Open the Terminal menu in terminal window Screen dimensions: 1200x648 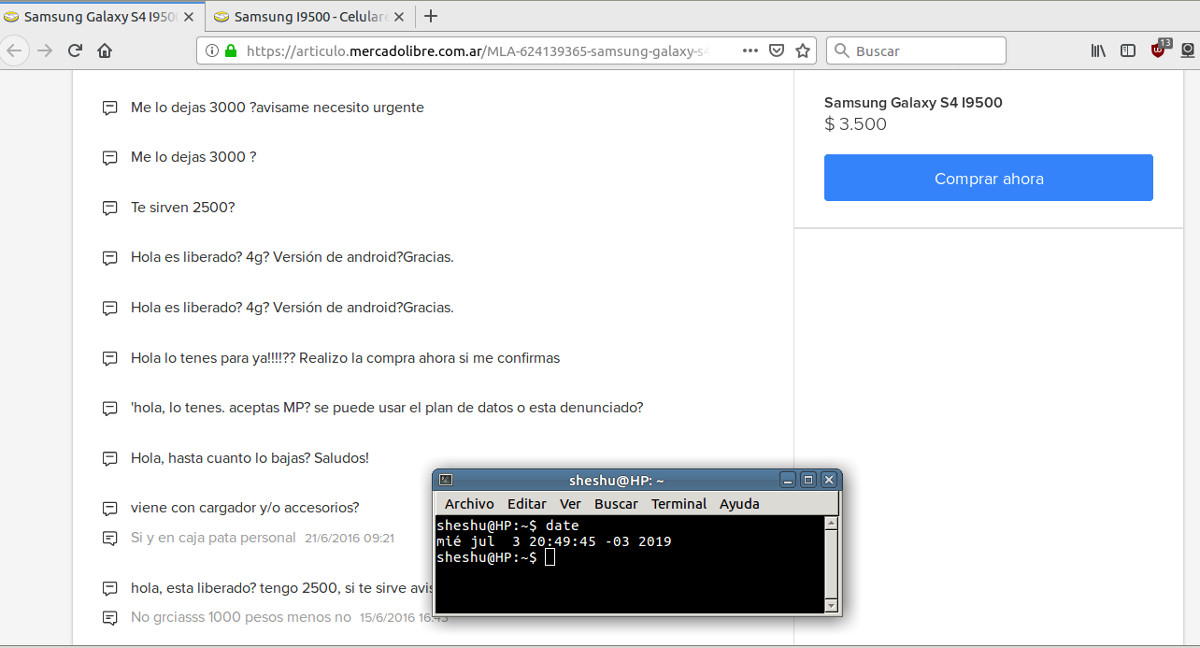click(679, 504)
